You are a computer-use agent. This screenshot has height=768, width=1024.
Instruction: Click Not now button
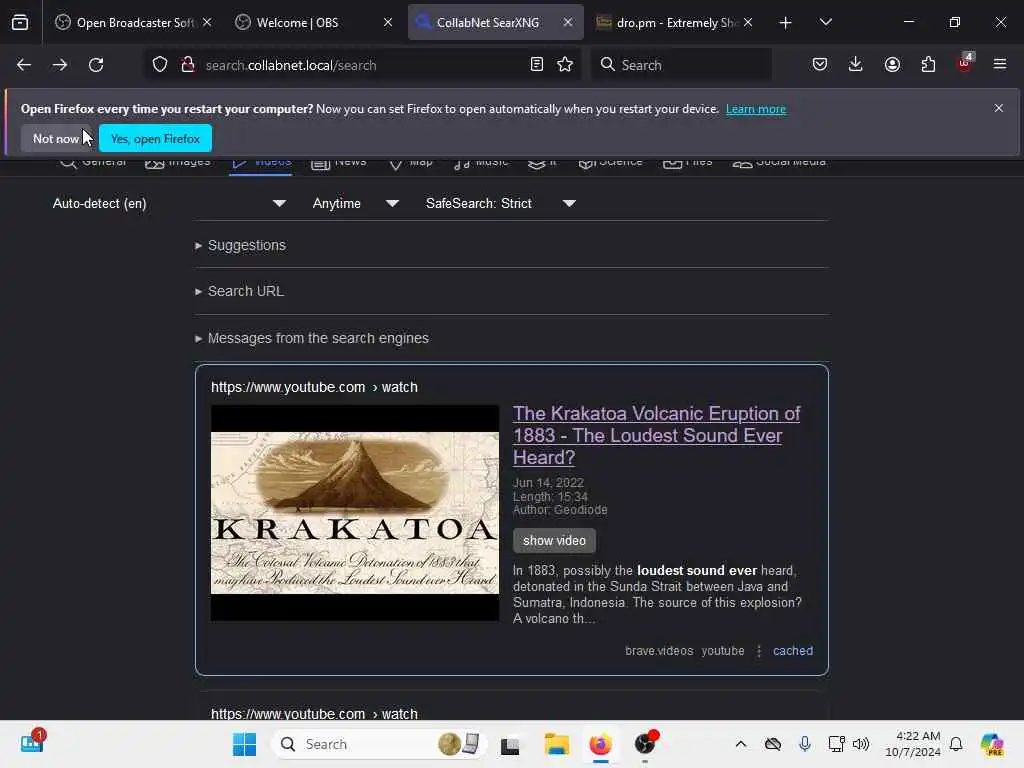point(56,138)
